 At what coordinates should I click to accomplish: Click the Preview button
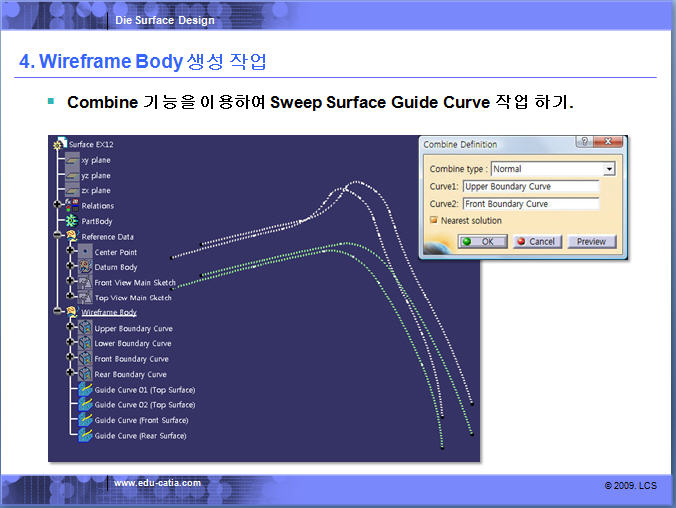pos(591,242)
